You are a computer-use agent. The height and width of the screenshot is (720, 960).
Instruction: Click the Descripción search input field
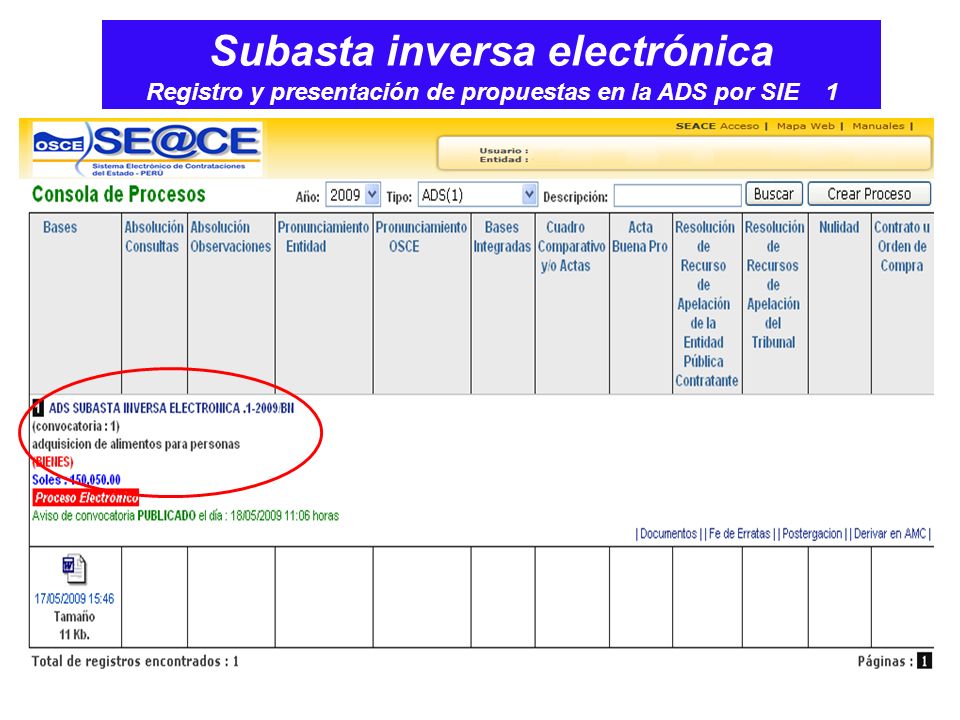677,196
